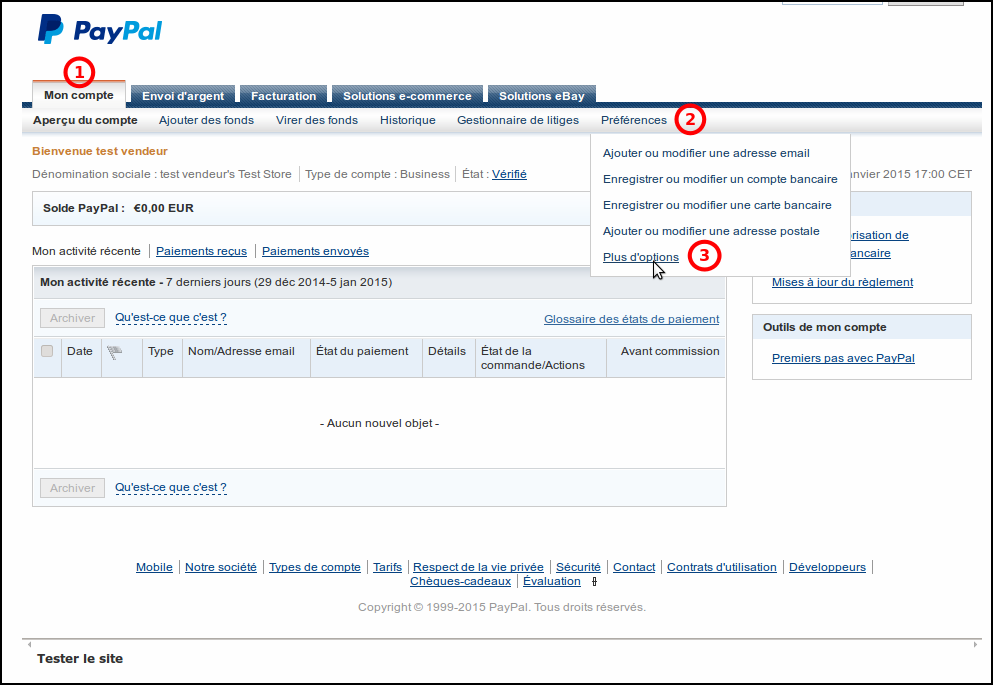The height and width of the screenshot is (685, 993).
Task: Choose Enregistrer ou modifier une carte bancaire
Action: [717, 205]
